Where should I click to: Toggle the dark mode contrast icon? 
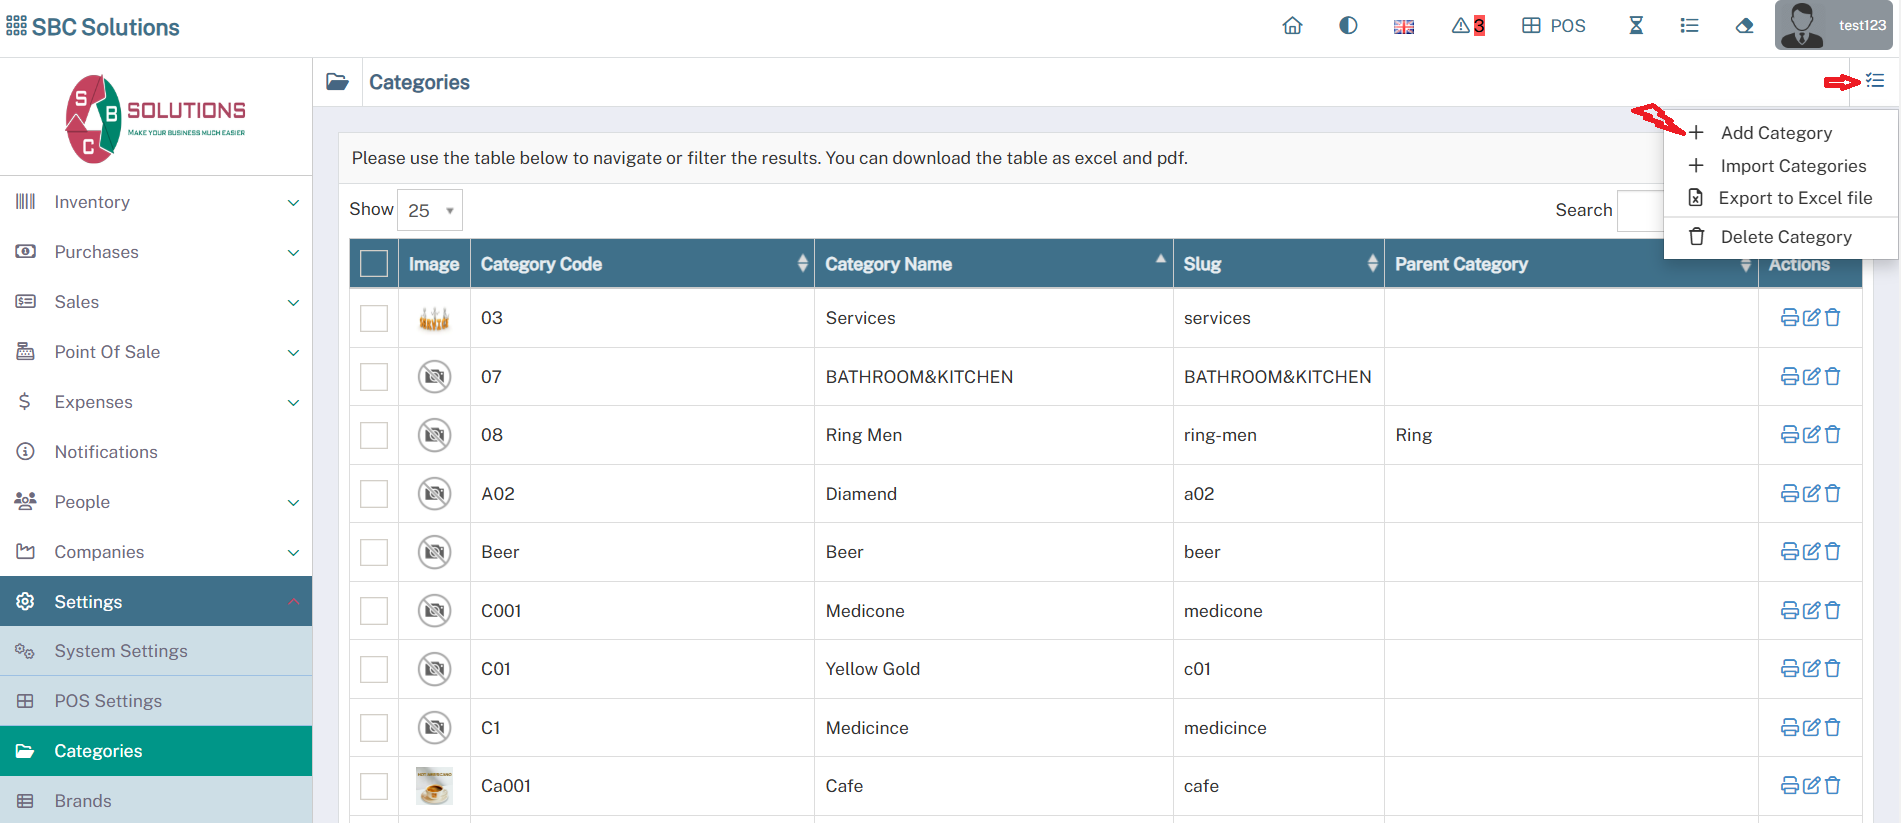[x=1348, y=26]
